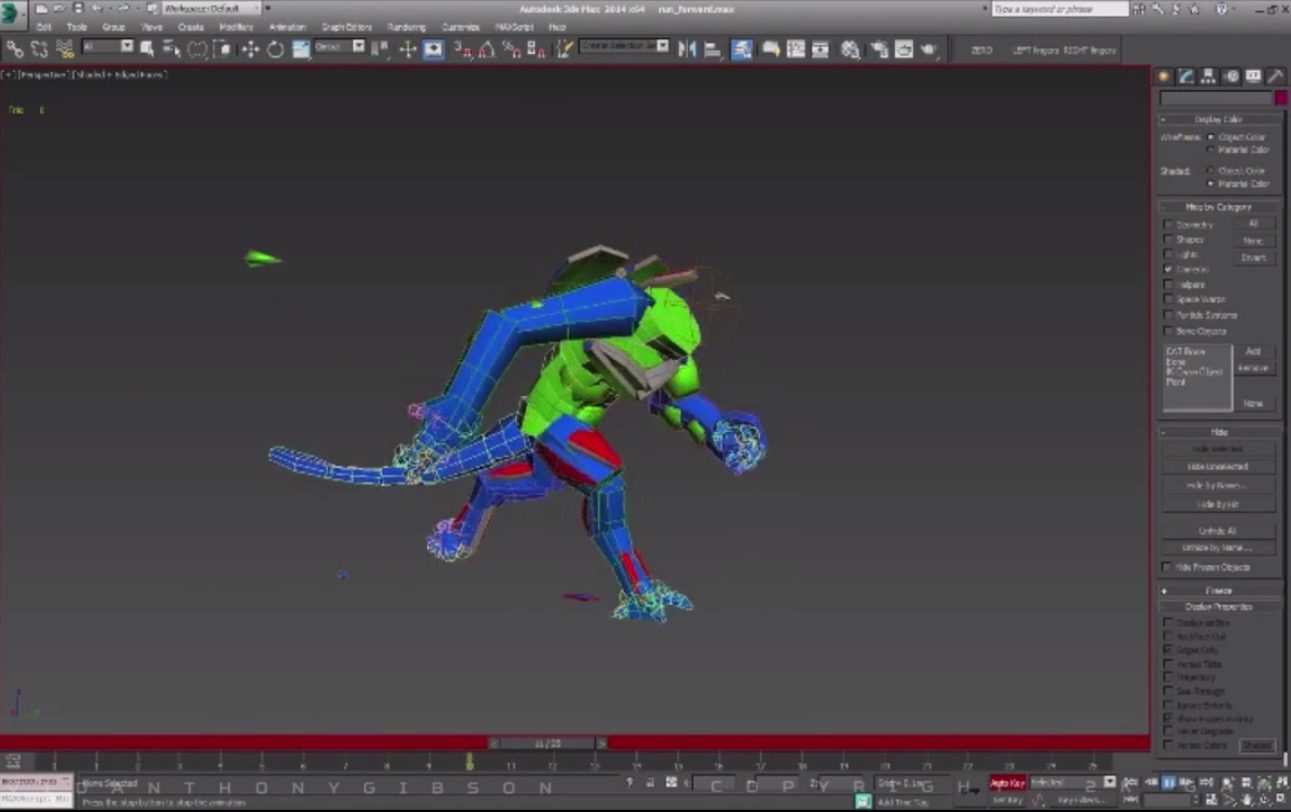Toggle the Hide Frozen Objects checkbox
Screen dimensions: 1291x812
[1168, 567]
